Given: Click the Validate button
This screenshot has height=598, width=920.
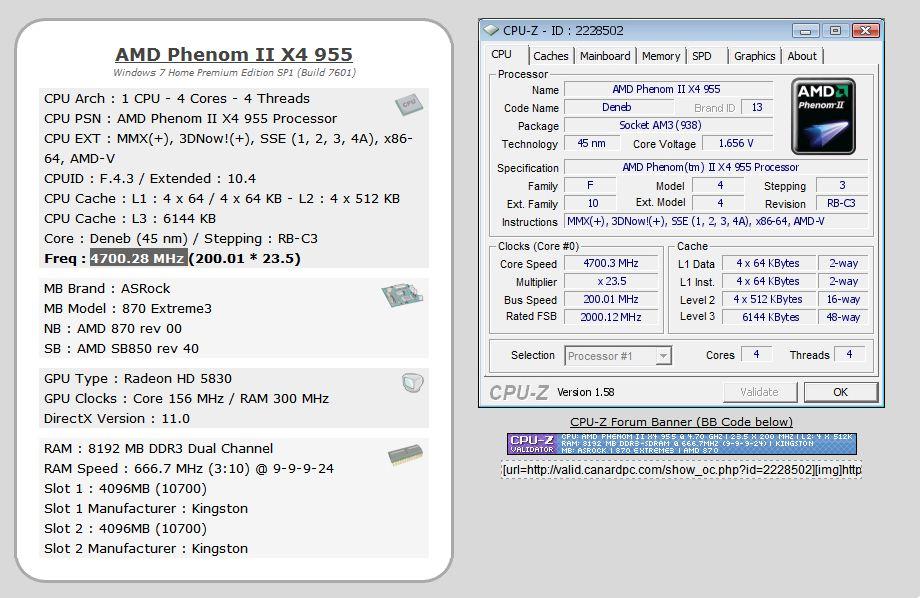Looking at the screenshot, I should [x=759, y=392].
